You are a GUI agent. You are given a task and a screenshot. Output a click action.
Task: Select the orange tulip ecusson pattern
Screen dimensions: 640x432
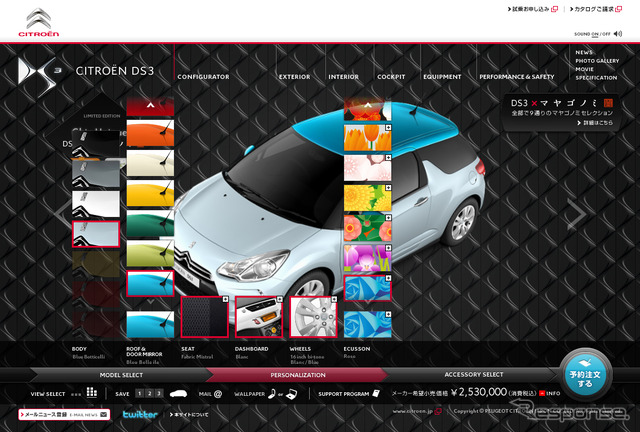point(367,138)
